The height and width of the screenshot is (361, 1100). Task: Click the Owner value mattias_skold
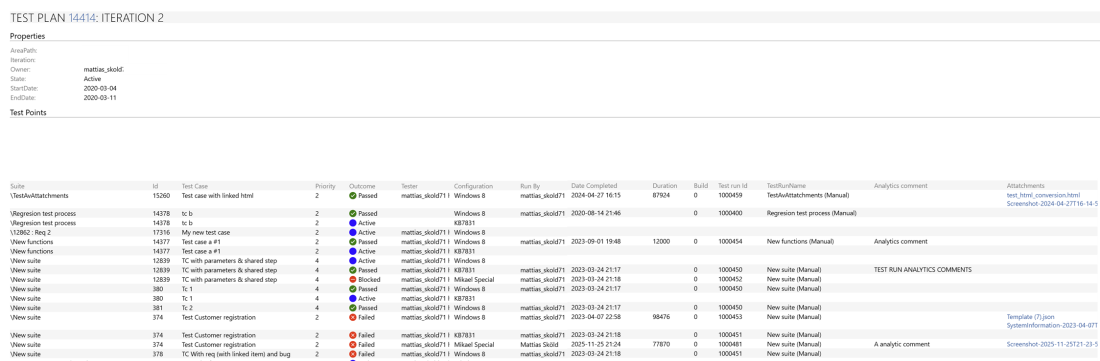click(104, 70)
